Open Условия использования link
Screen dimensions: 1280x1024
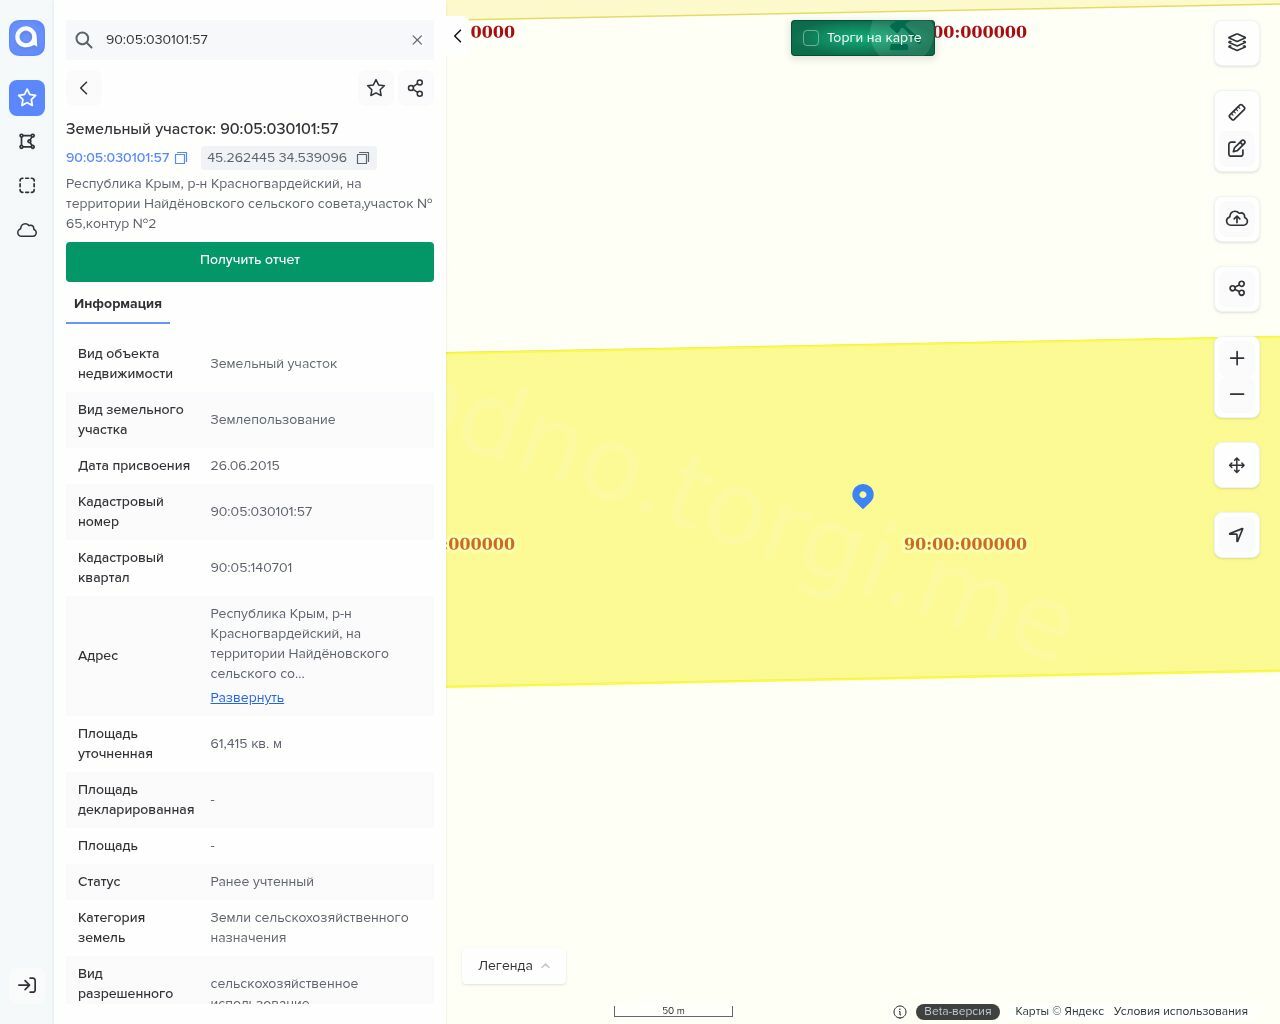1180,1011
